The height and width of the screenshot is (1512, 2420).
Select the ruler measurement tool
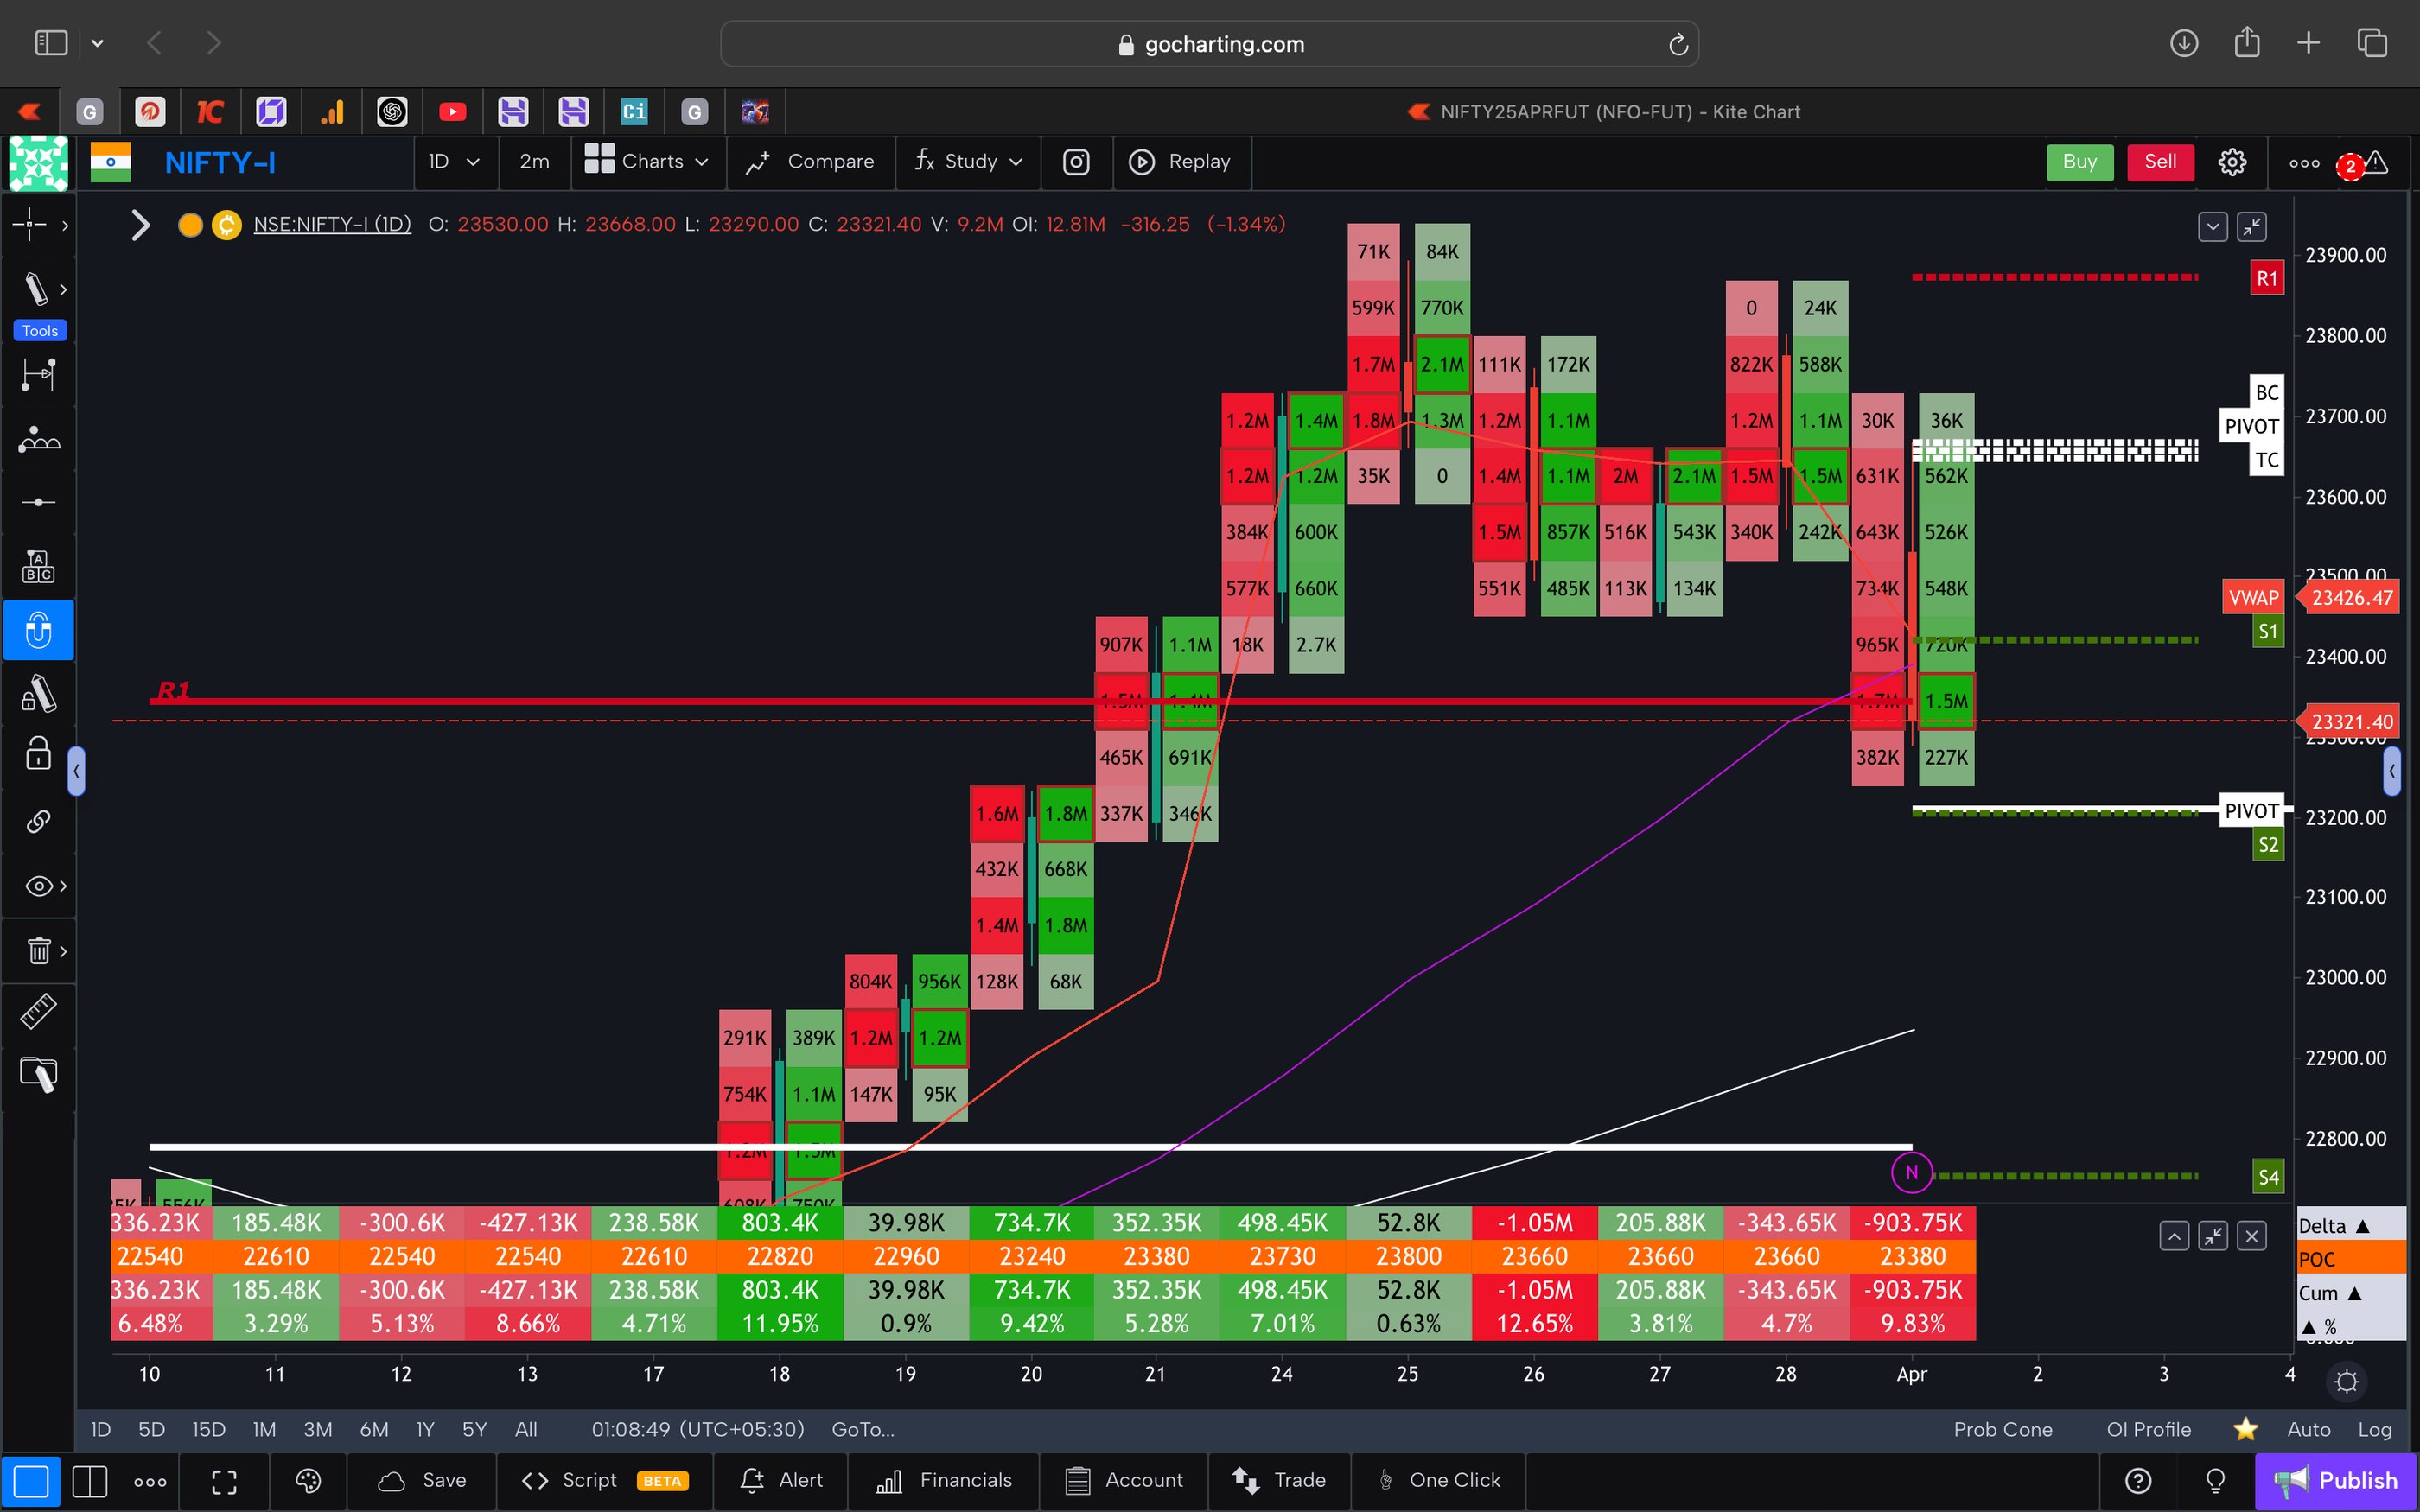38,1011
